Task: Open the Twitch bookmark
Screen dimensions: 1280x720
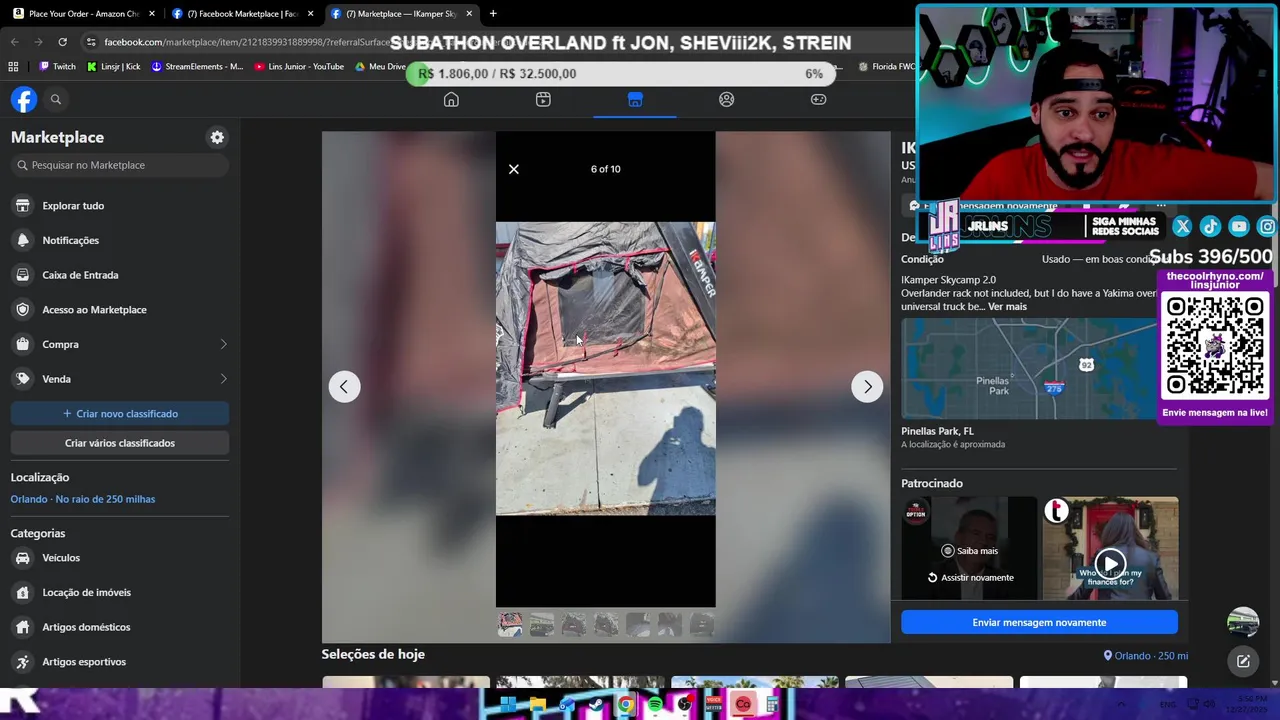Action: (x=57, y=67)
